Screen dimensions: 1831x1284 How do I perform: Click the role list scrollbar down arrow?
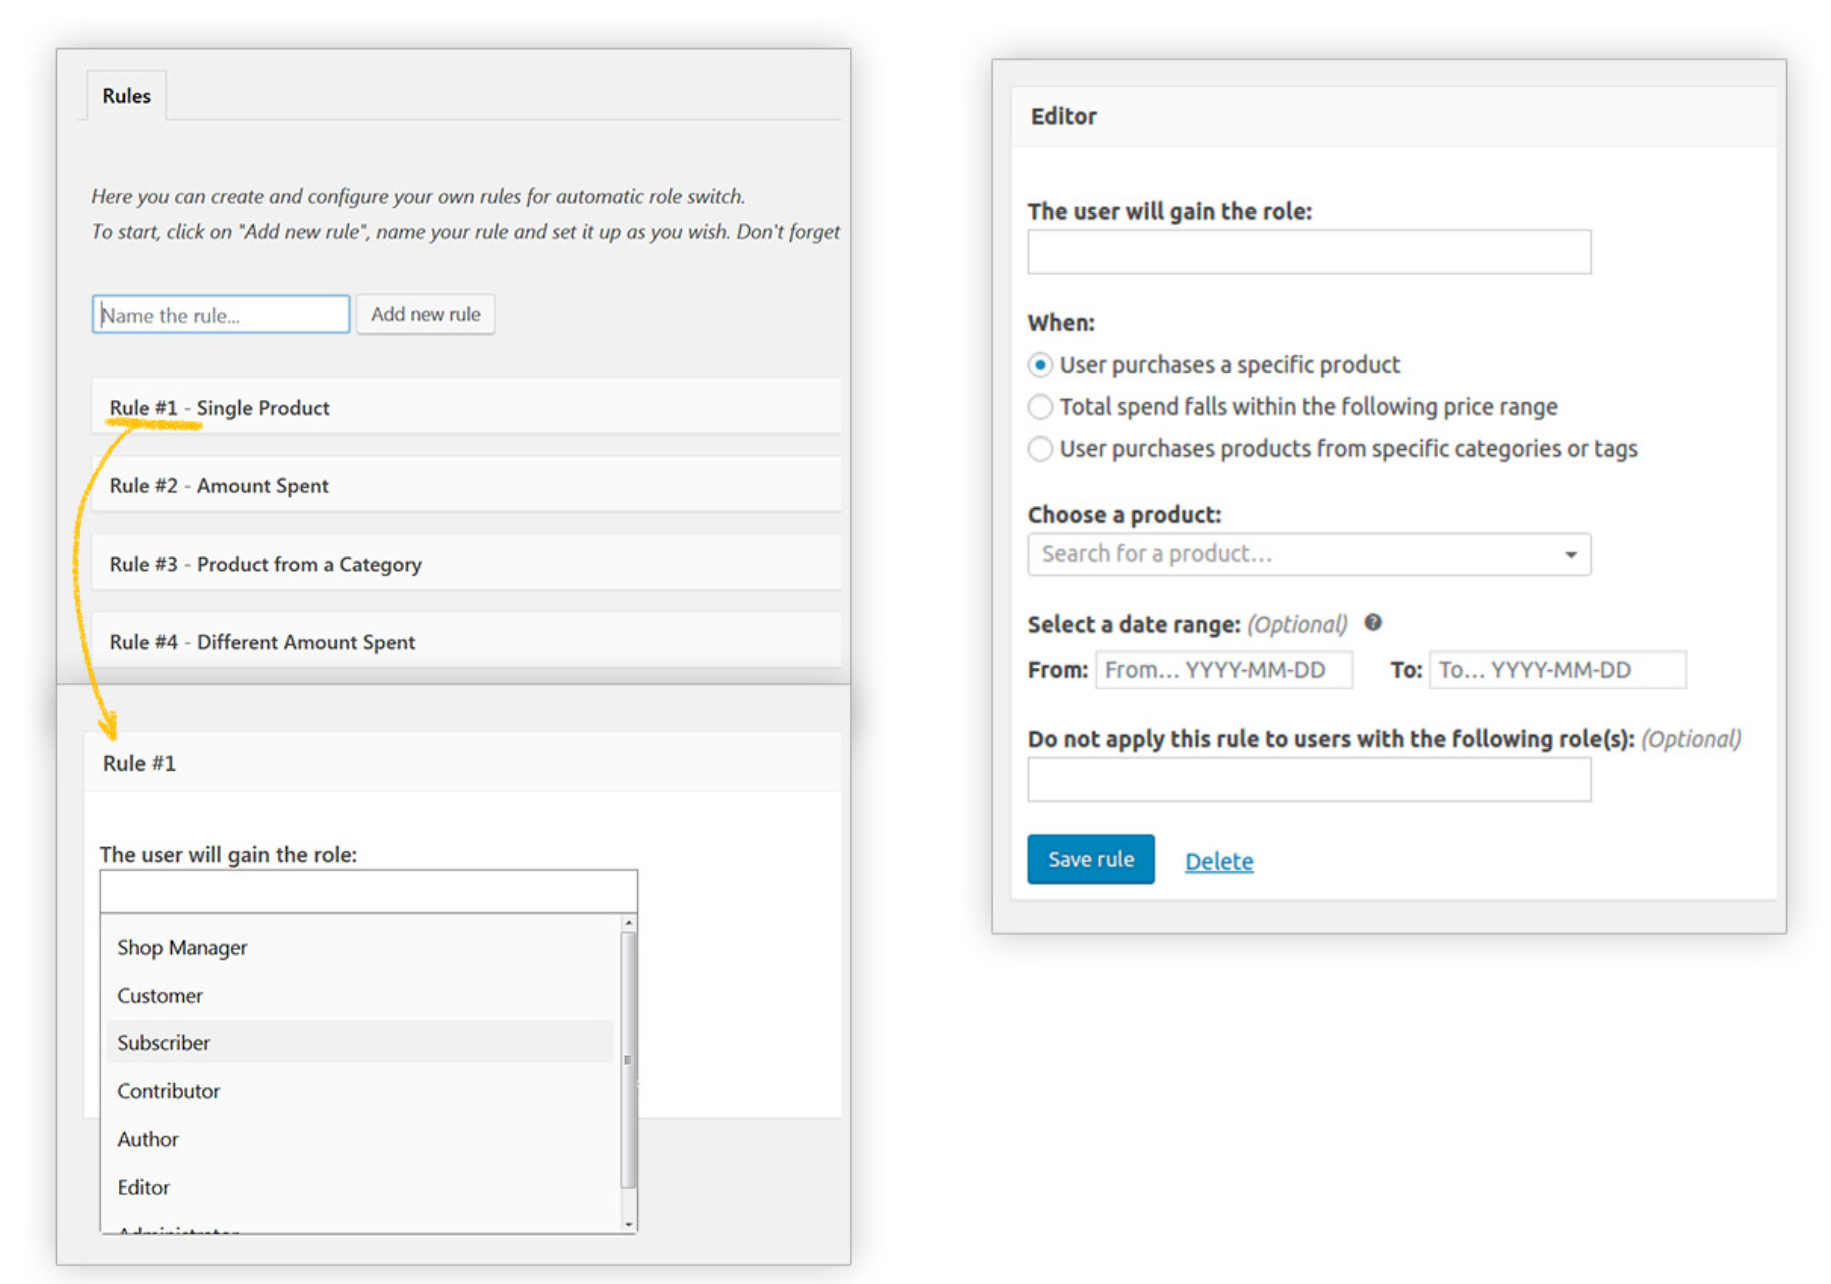click(x=628, y=1224)
